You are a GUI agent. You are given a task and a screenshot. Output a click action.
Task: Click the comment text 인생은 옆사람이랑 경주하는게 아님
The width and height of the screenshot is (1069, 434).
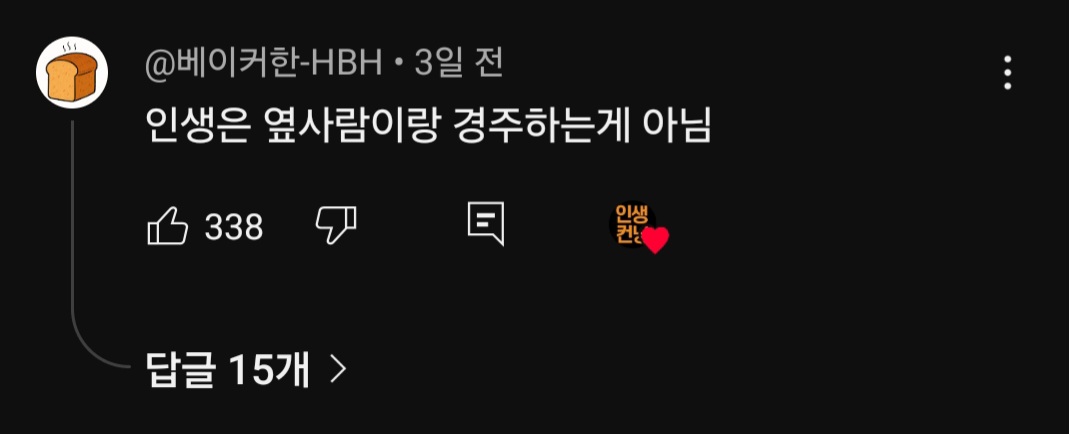[x=429, y=127]
